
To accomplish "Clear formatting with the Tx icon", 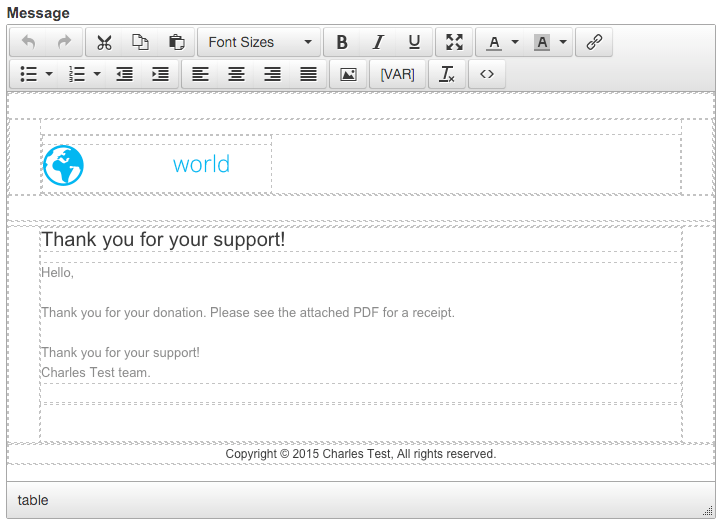I will pos(447,74).
